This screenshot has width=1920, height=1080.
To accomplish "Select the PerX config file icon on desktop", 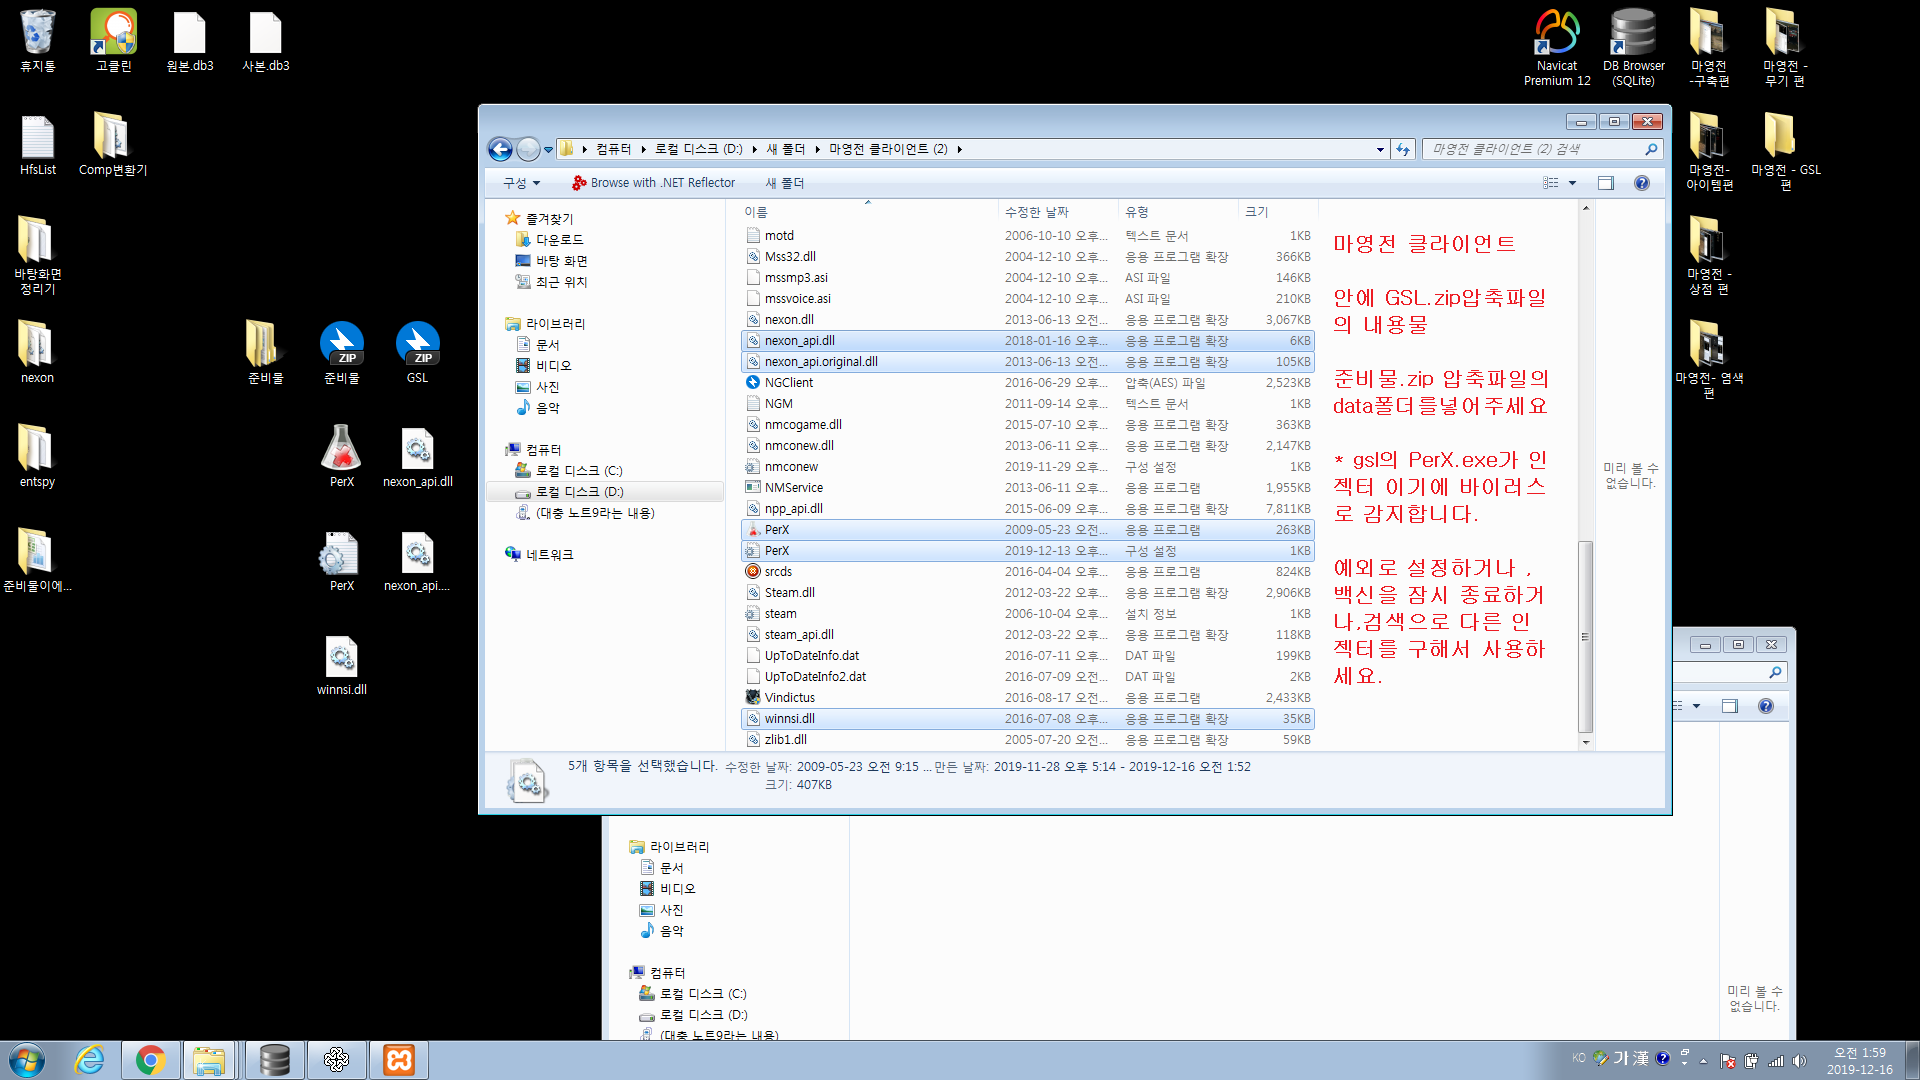I will [341, 561].
